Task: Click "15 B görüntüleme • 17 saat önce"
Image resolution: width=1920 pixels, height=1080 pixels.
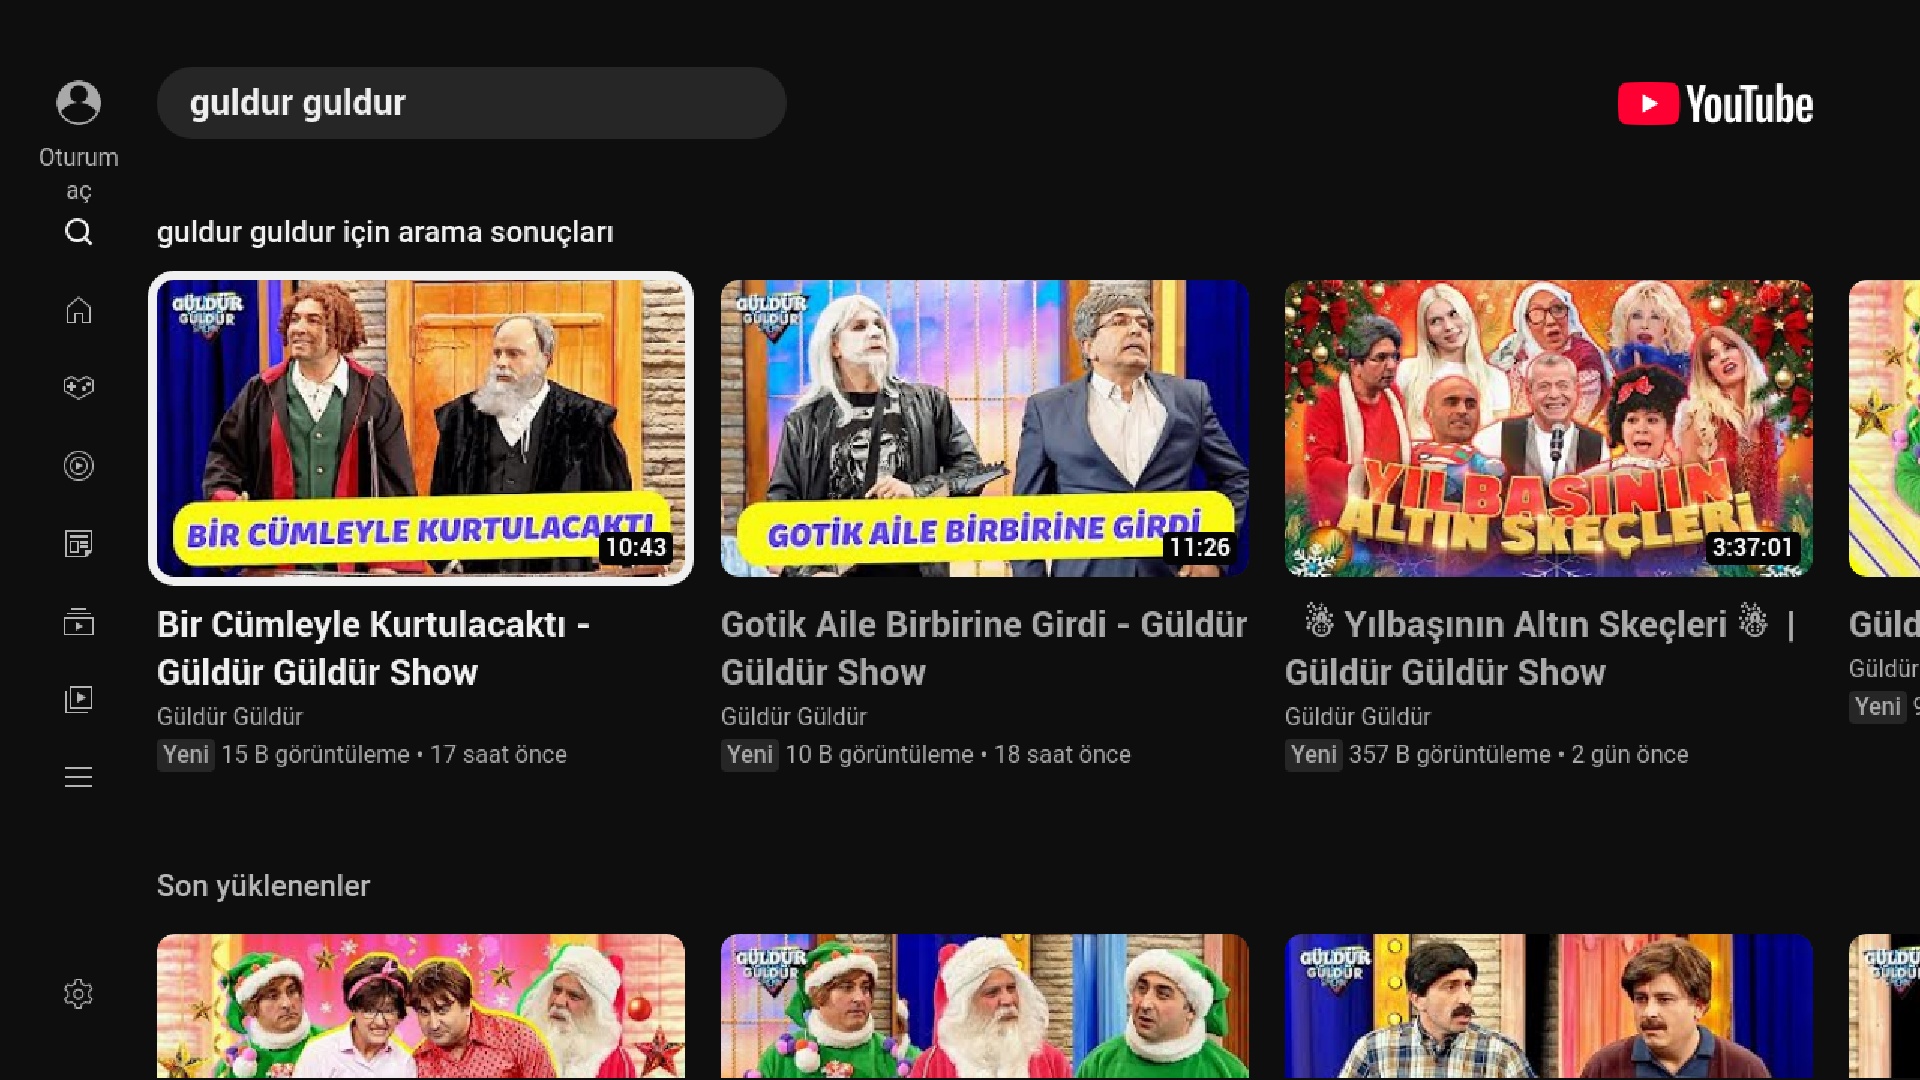Action: 394,755
